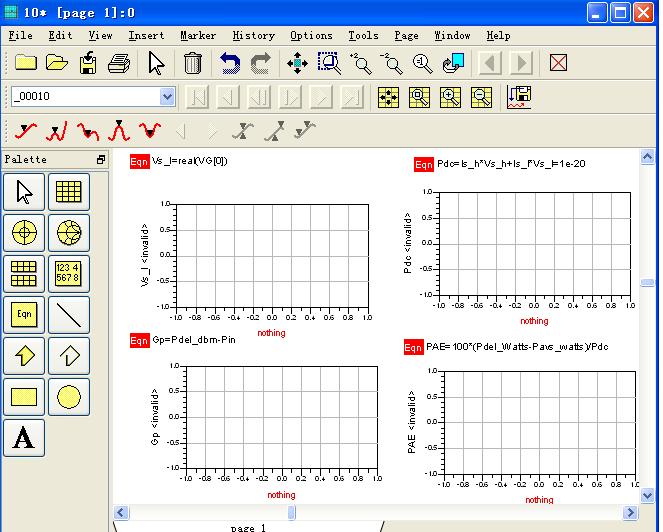The width and height of the screenshot is (663, 532).
Task: Open the Marker menu
Action: click(x=198, y=36)
